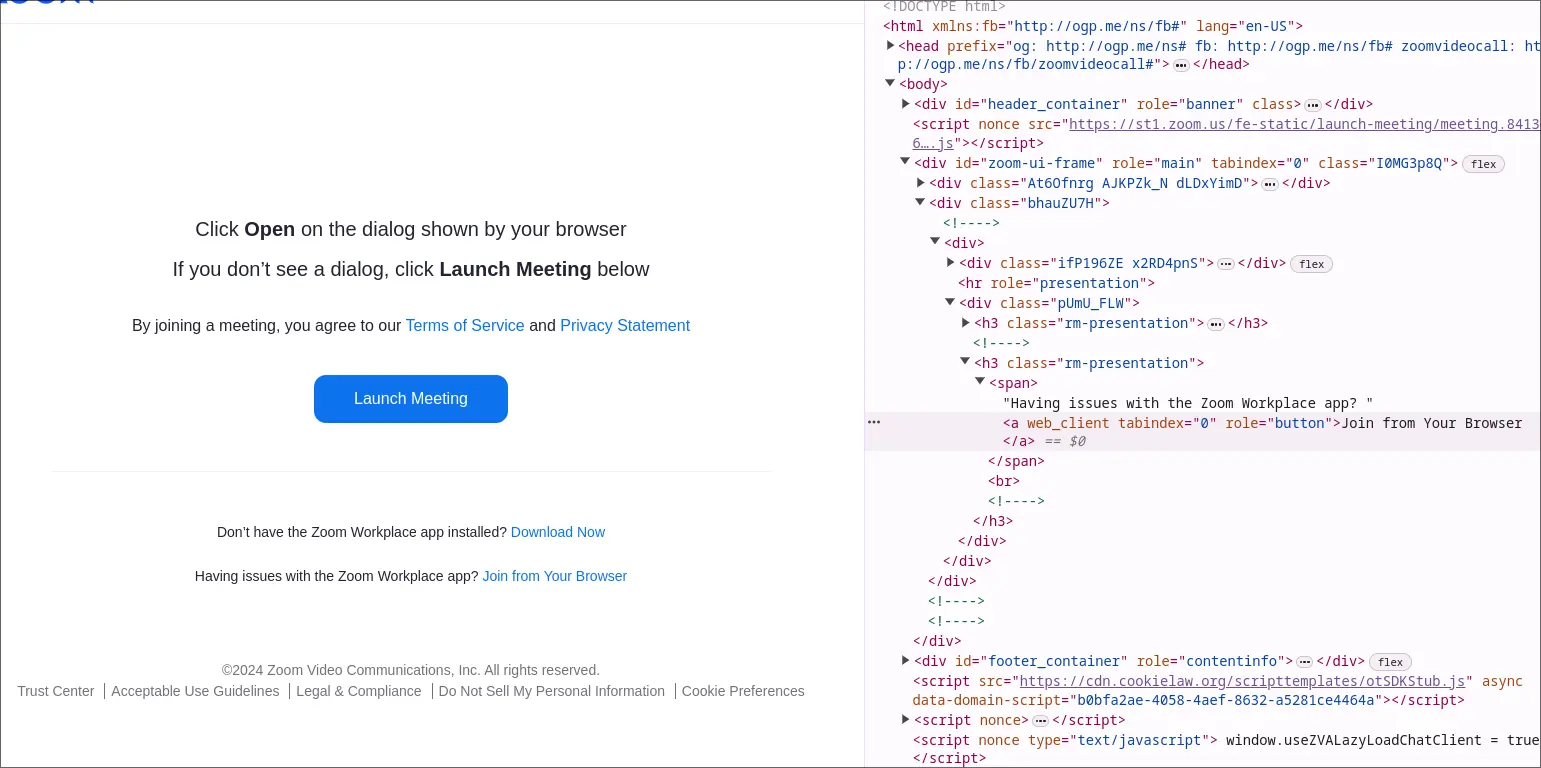The width and height of the screenshot is (1541, 768).
Task: Collapse the pUmU_FLW div node
Action: [950, 303]
